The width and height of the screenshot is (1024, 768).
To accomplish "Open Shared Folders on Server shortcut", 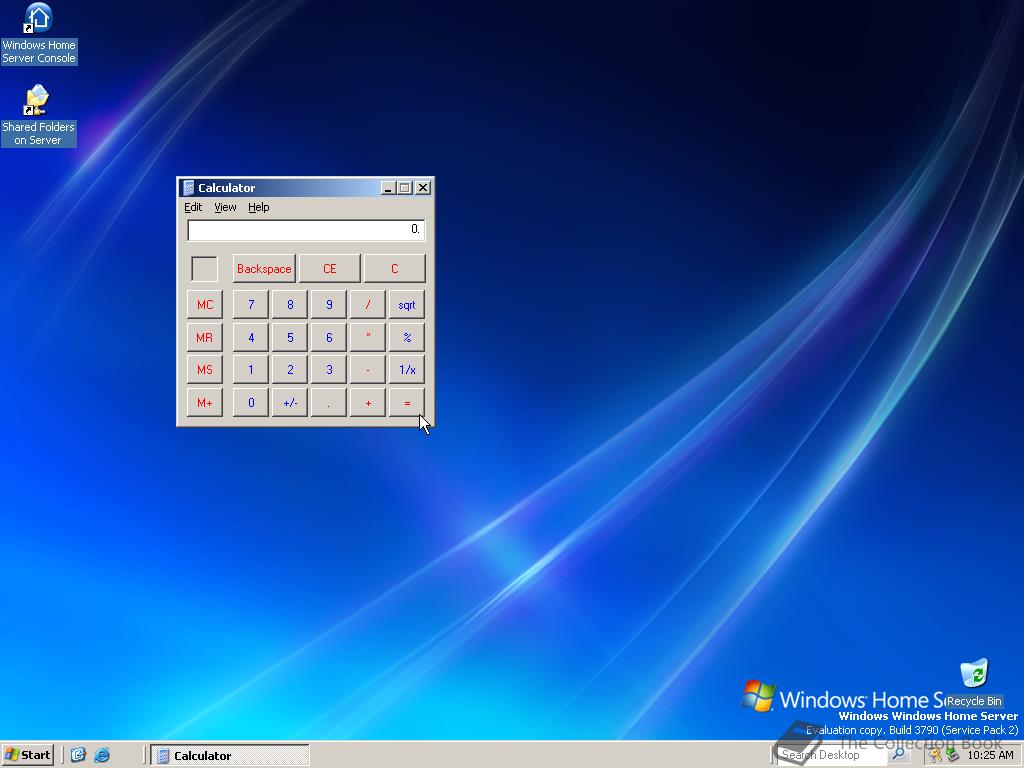I will [x=39, y=116].
